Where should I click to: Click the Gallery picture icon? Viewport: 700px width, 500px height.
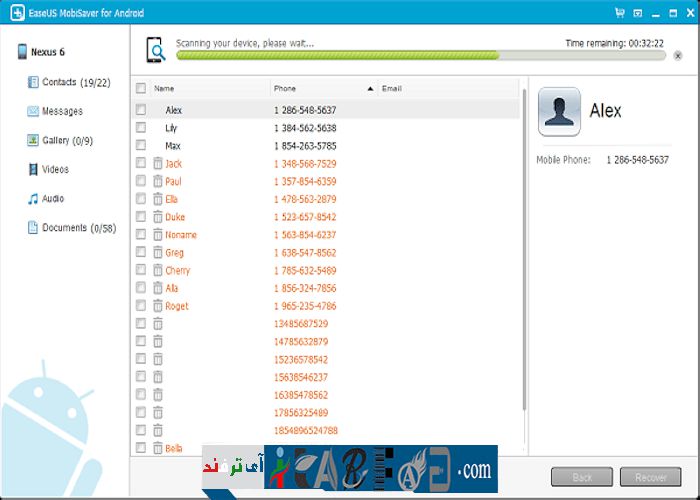(x=33, y=141)
